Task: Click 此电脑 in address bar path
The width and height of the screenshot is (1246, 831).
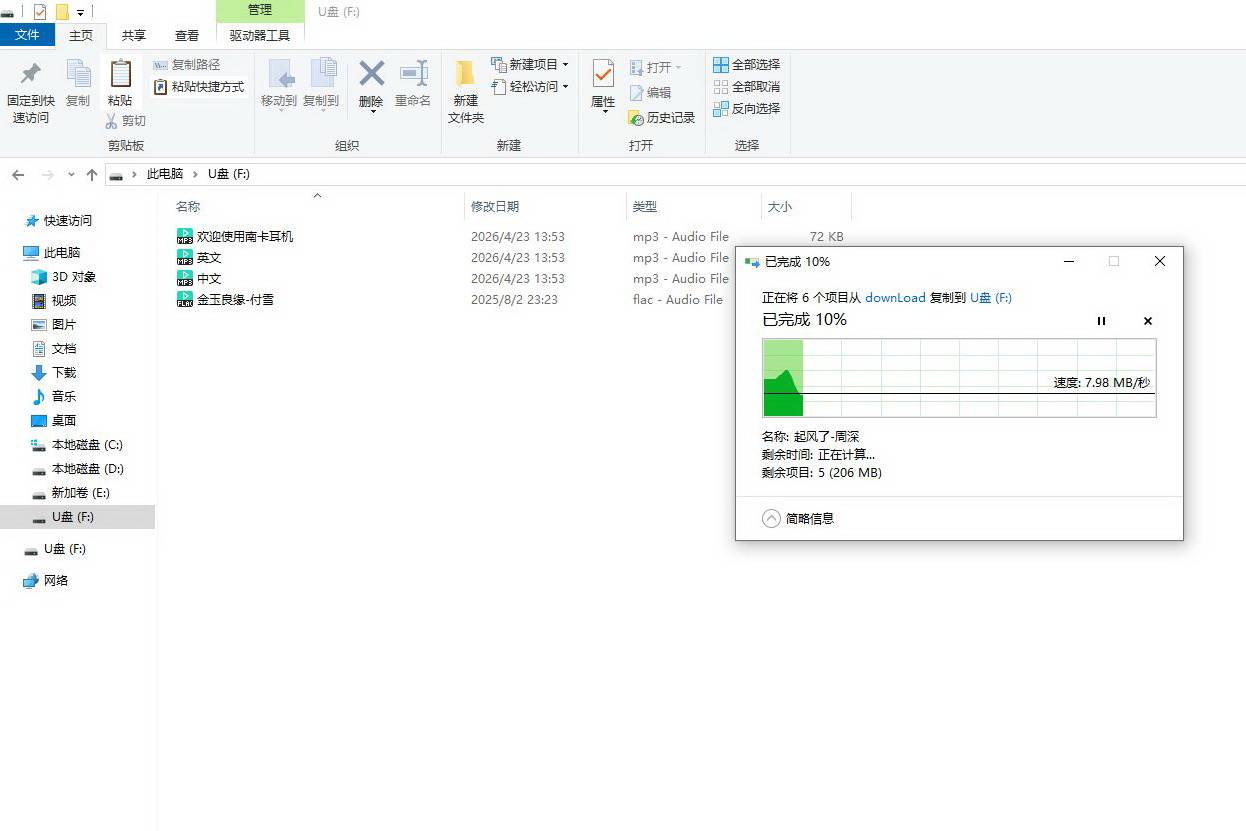Action: pyautogui.click(x=165, y=174)
